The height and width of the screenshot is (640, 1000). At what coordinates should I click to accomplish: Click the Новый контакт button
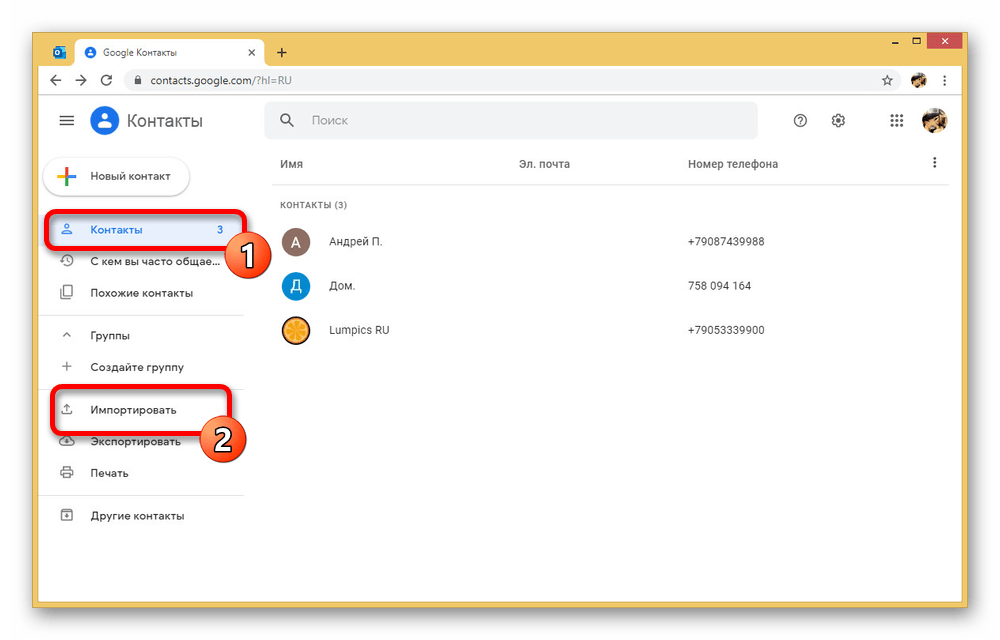click(x=116, y=176)
